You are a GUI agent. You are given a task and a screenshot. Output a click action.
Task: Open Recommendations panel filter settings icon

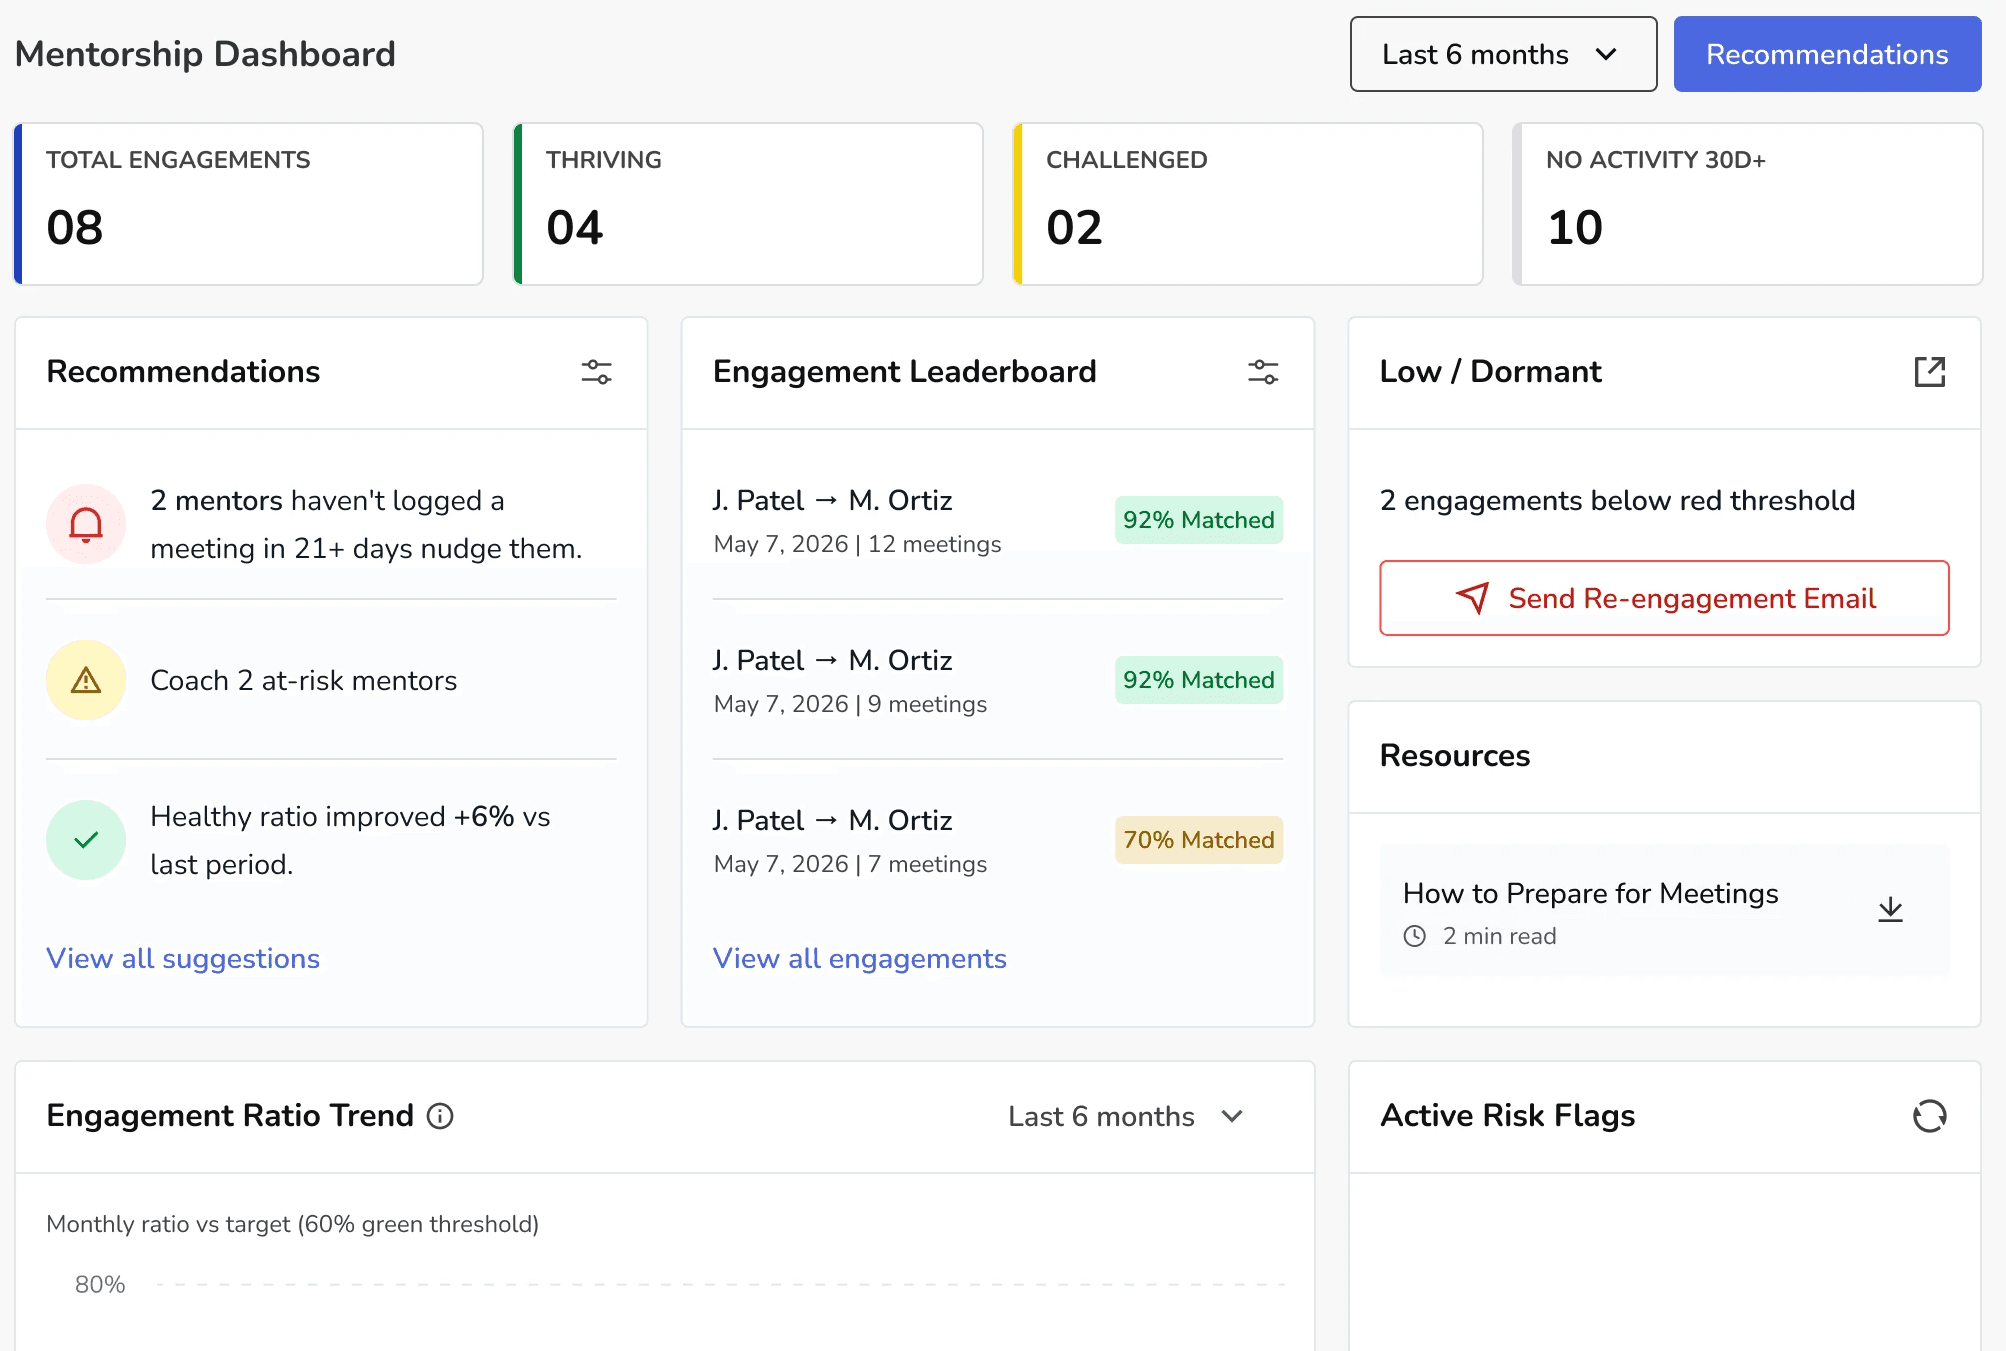tap(596, 372)
